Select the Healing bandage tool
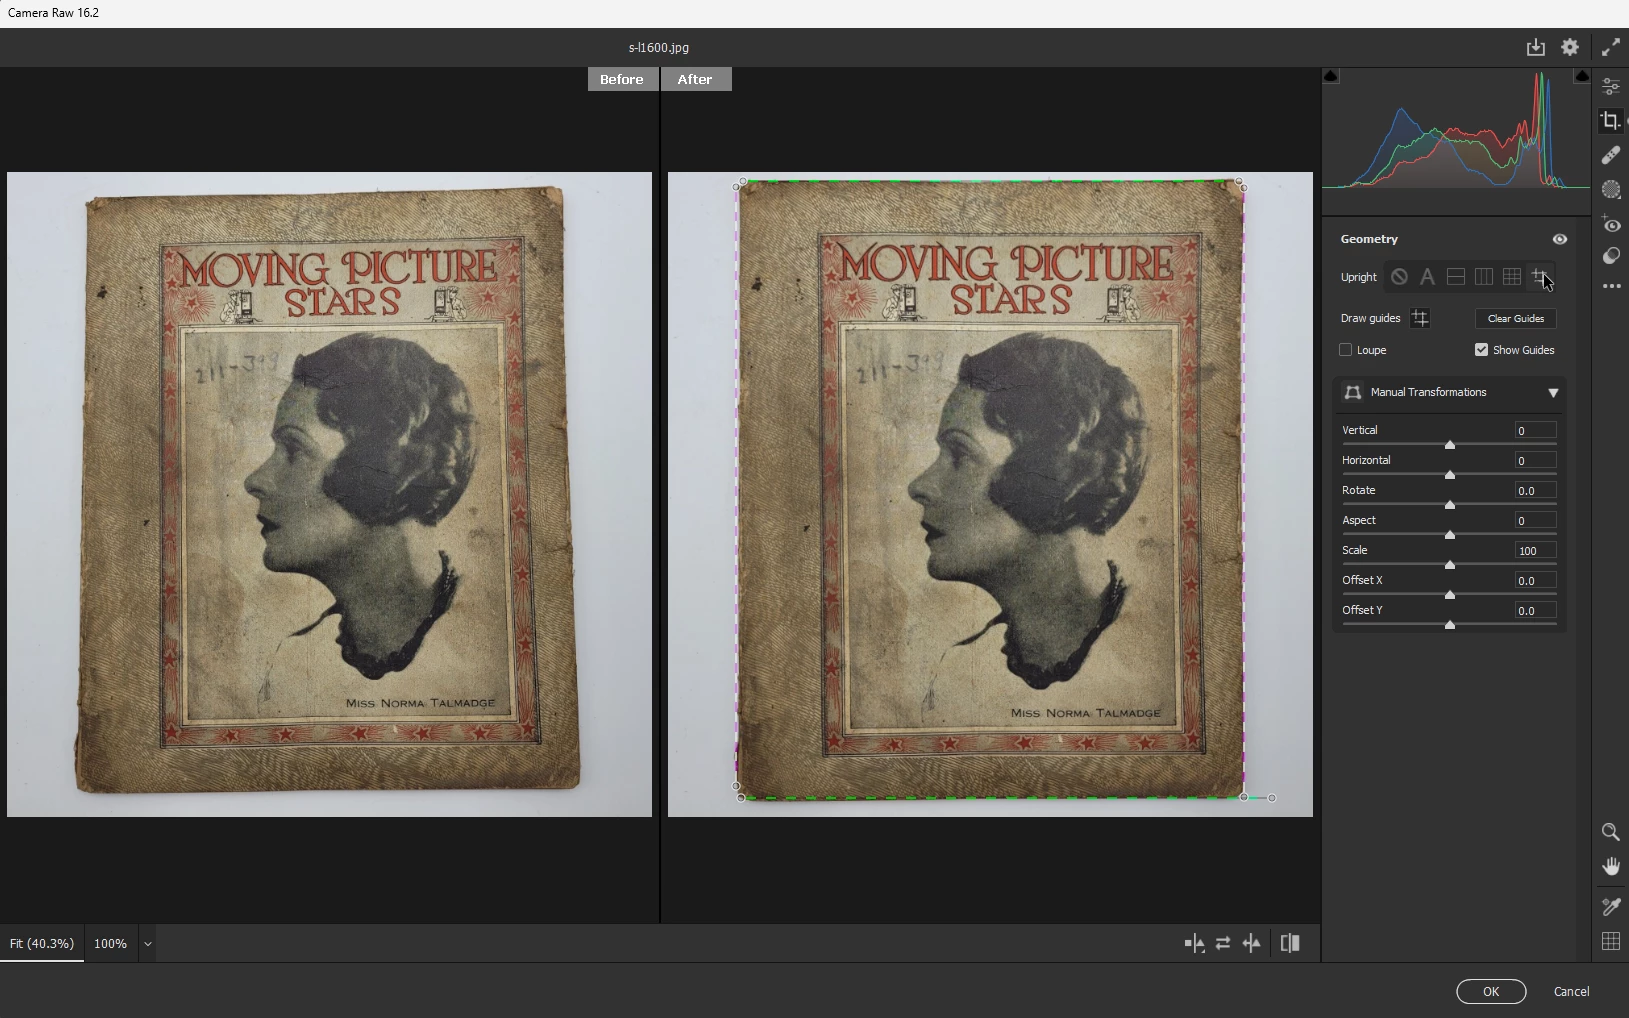 [1610, 155]
